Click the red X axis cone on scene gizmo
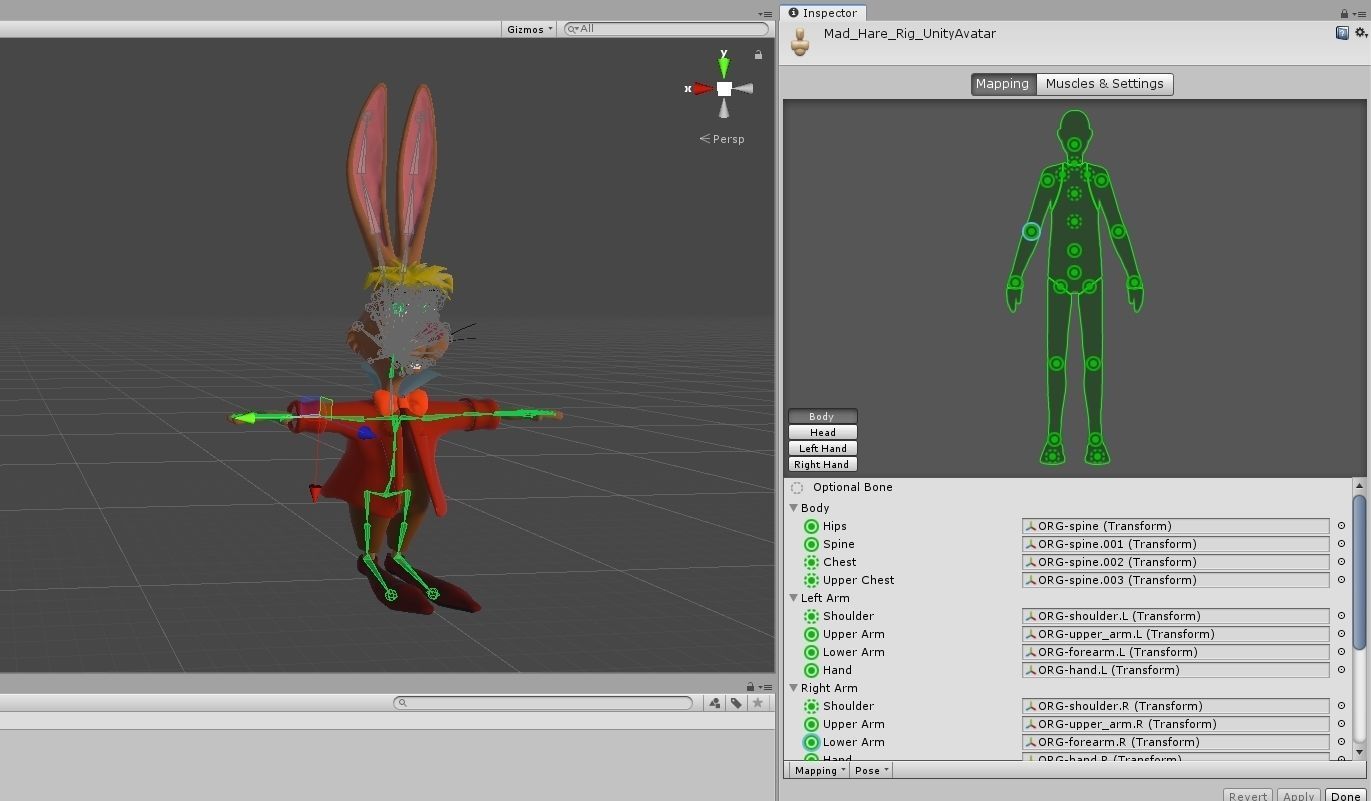 702,89
